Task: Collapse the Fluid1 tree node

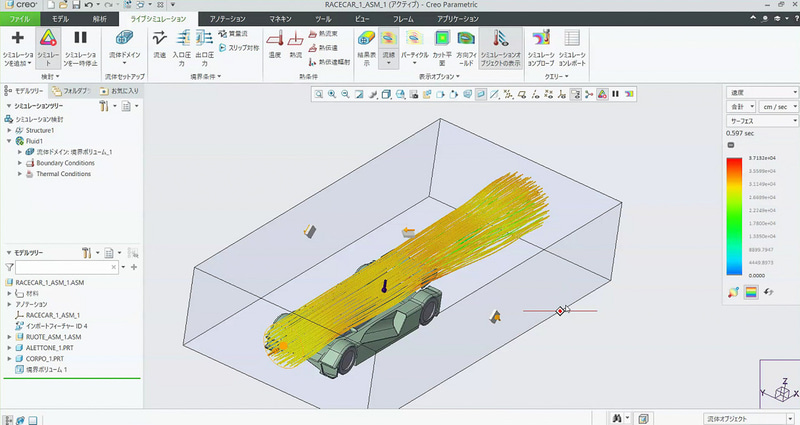Action: click(9, 141)
